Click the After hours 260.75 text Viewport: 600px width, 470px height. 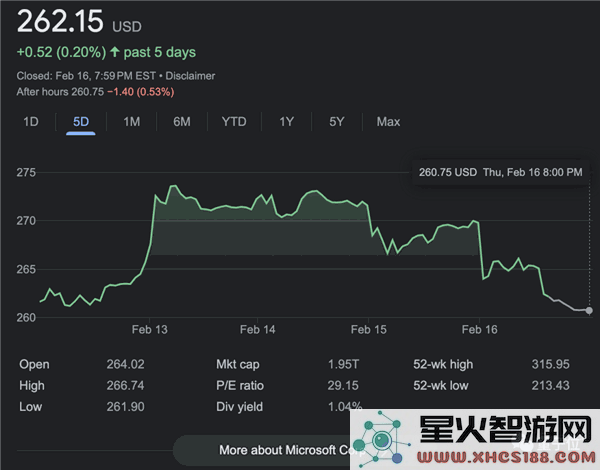click(60, 92)
